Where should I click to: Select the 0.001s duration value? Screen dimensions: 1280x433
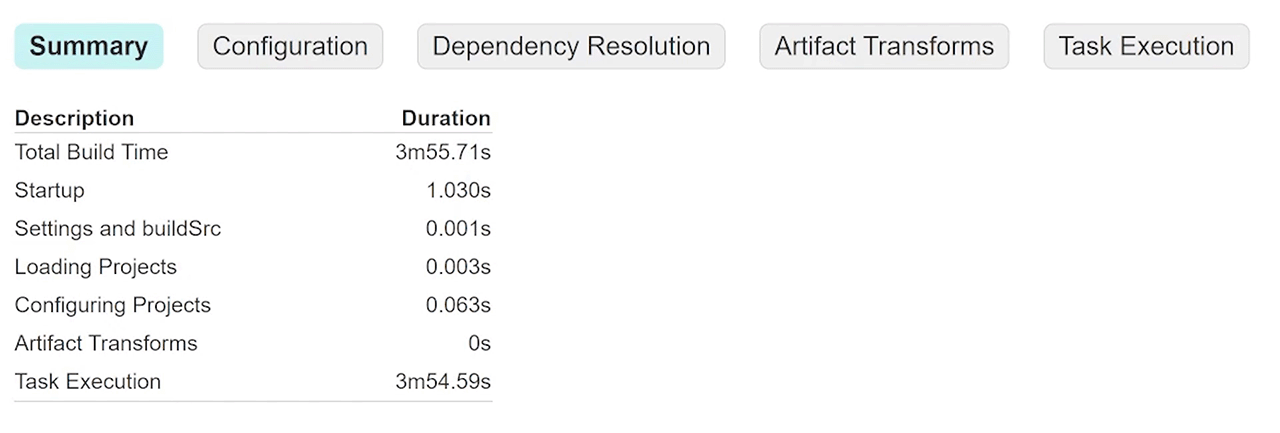tap(458, 228)
